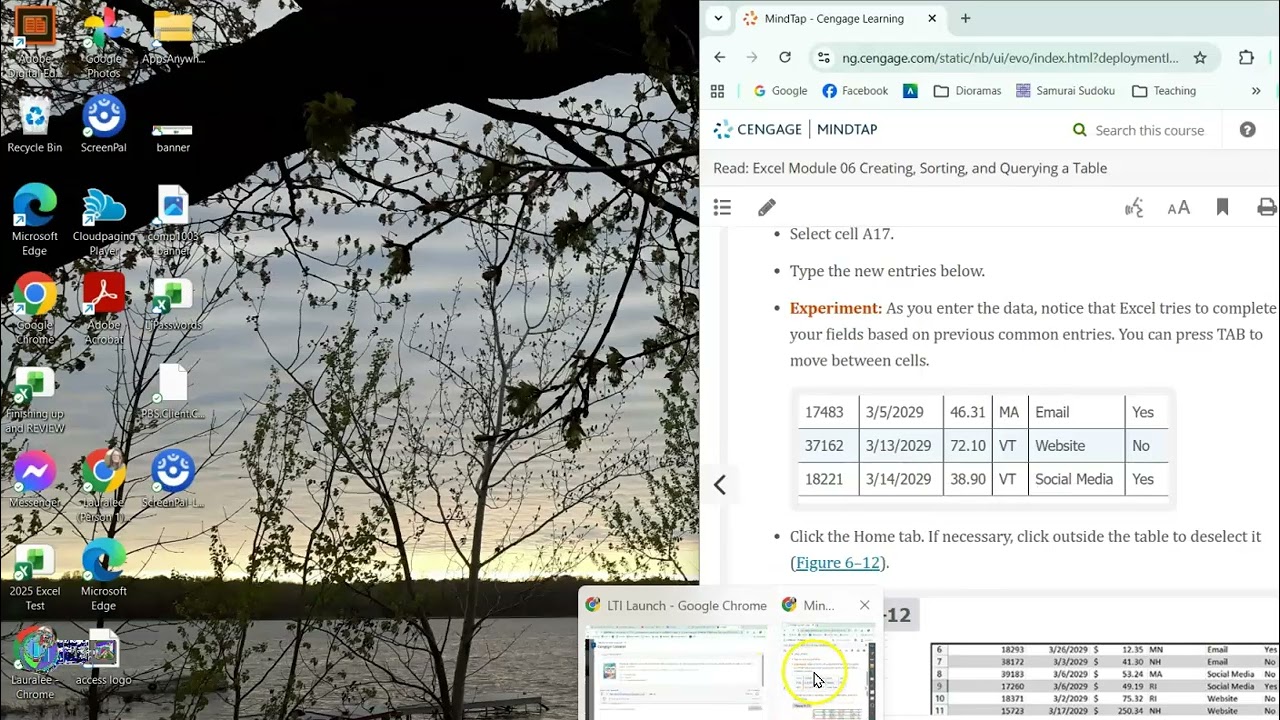Screen dimensions: 1280x720
Task: Open Adobe Acrobat desktop icon
Action: tap(103, 308)
